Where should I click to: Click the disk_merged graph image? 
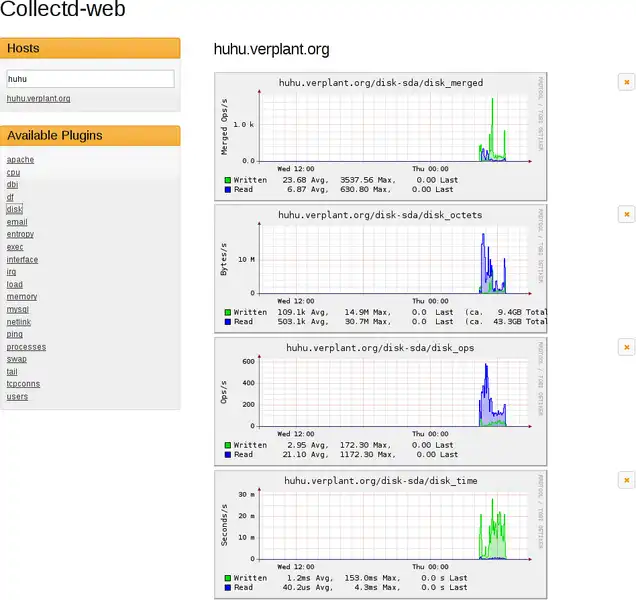pos(380,137)
